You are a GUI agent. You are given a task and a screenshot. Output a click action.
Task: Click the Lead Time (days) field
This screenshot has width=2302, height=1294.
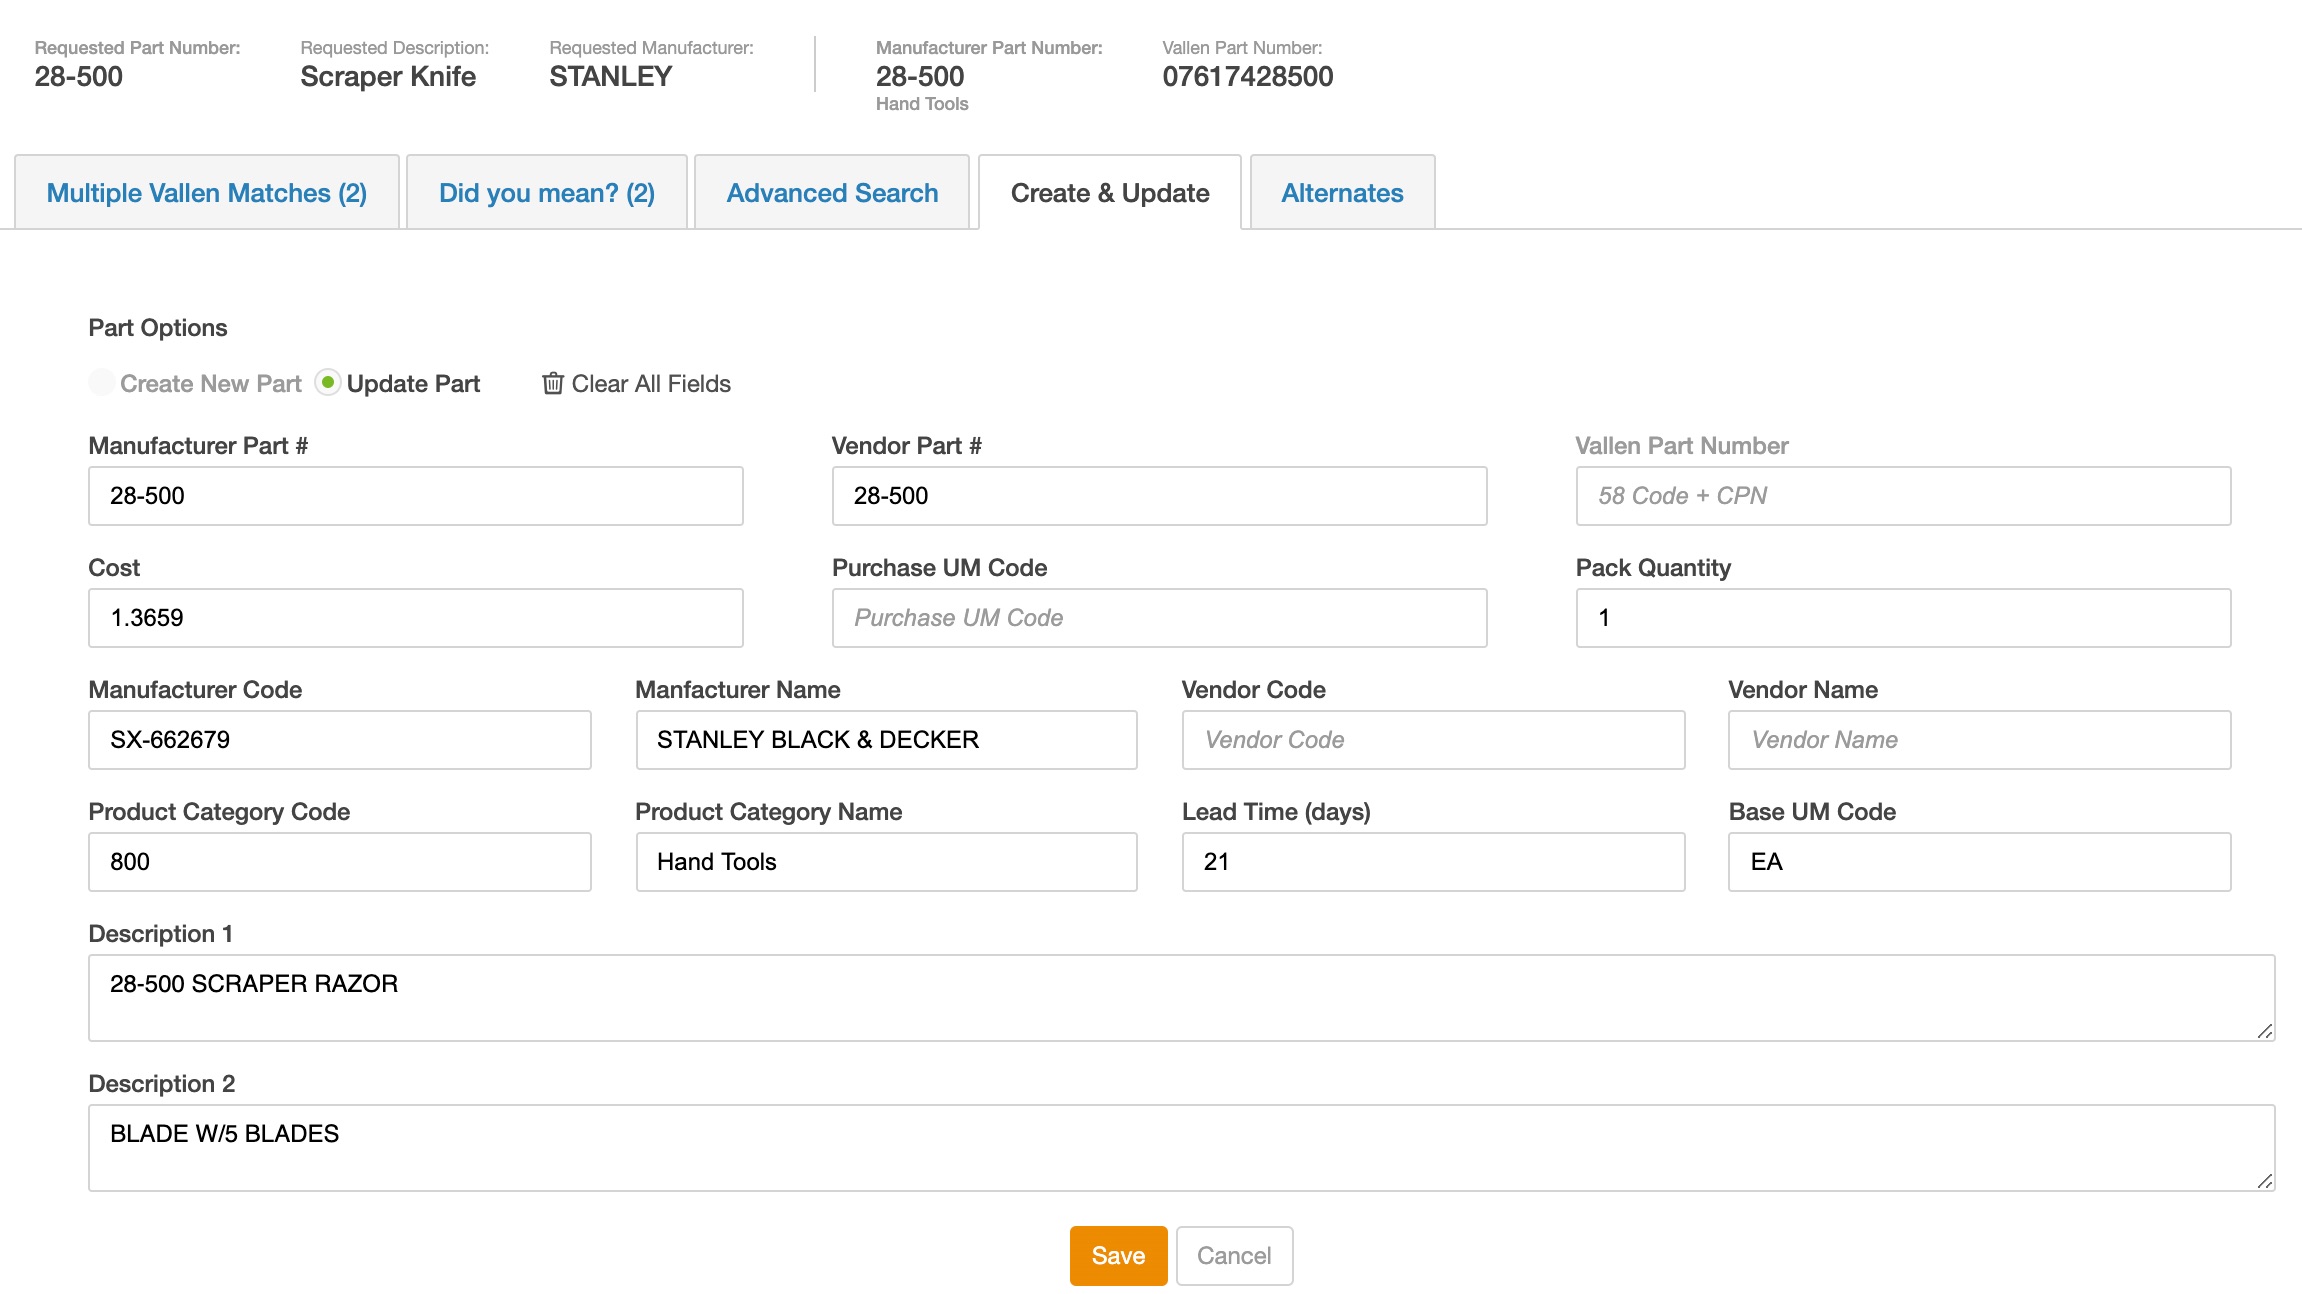coord(1433,862)
